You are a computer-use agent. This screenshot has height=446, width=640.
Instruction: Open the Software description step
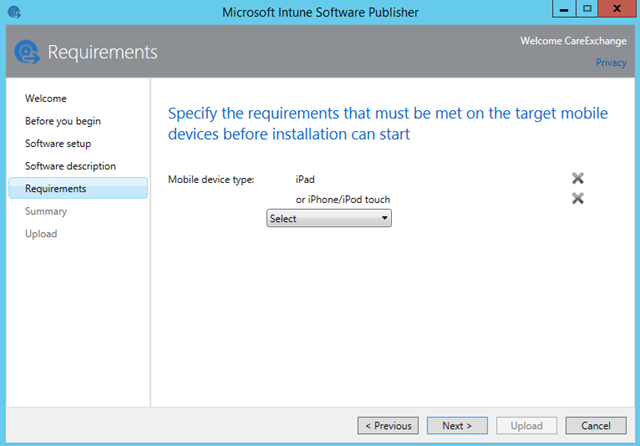tap(70, 166)
